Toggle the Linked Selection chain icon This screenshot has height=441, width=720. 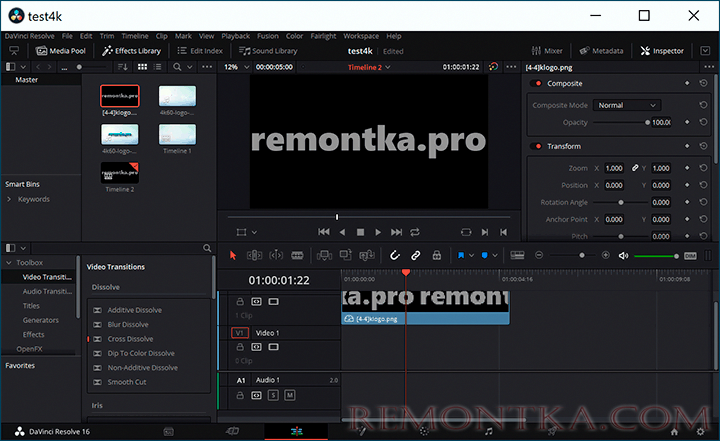(416, 255)
